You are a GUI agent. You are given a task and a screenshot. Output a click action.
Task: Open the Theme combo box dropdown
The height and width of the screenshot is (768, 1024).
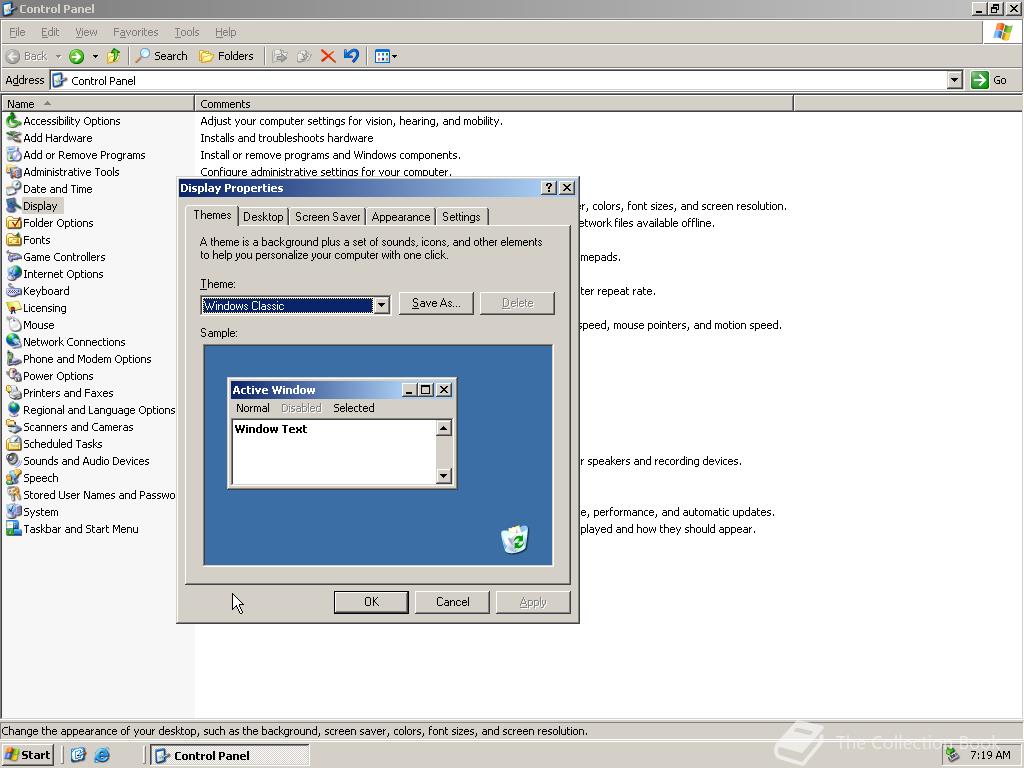coord(381,305)
